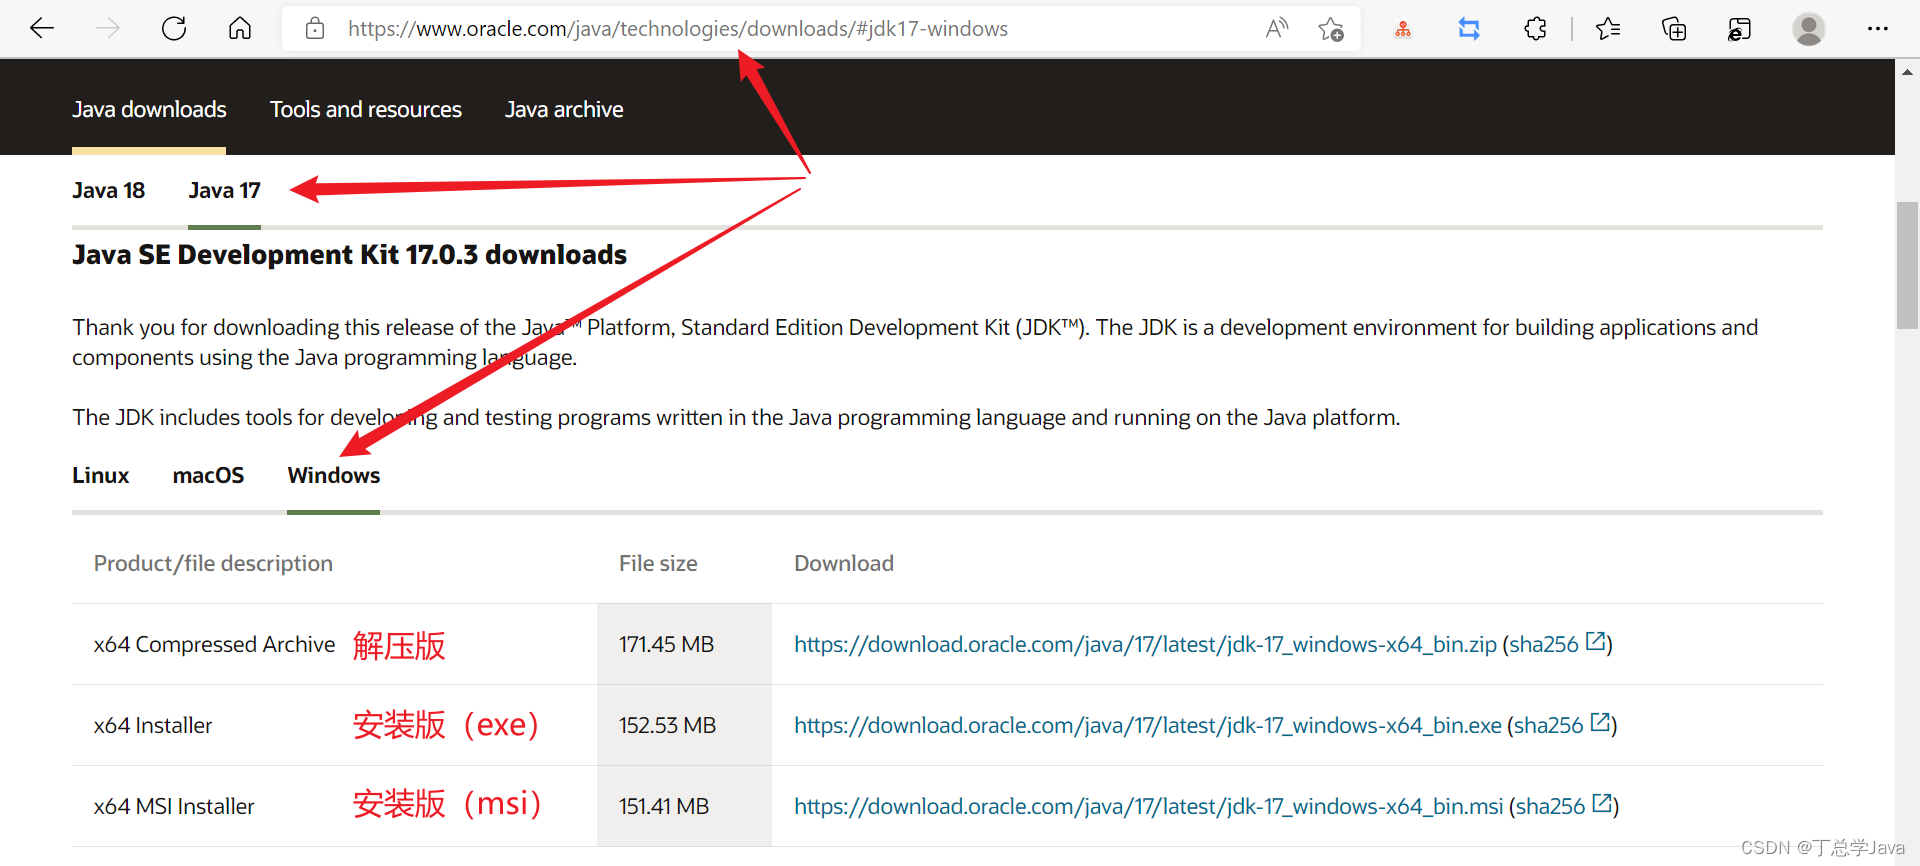Switch to the Linux downloads tab
The width and height of the screenshot is (1920, 866).
(101, 475)
